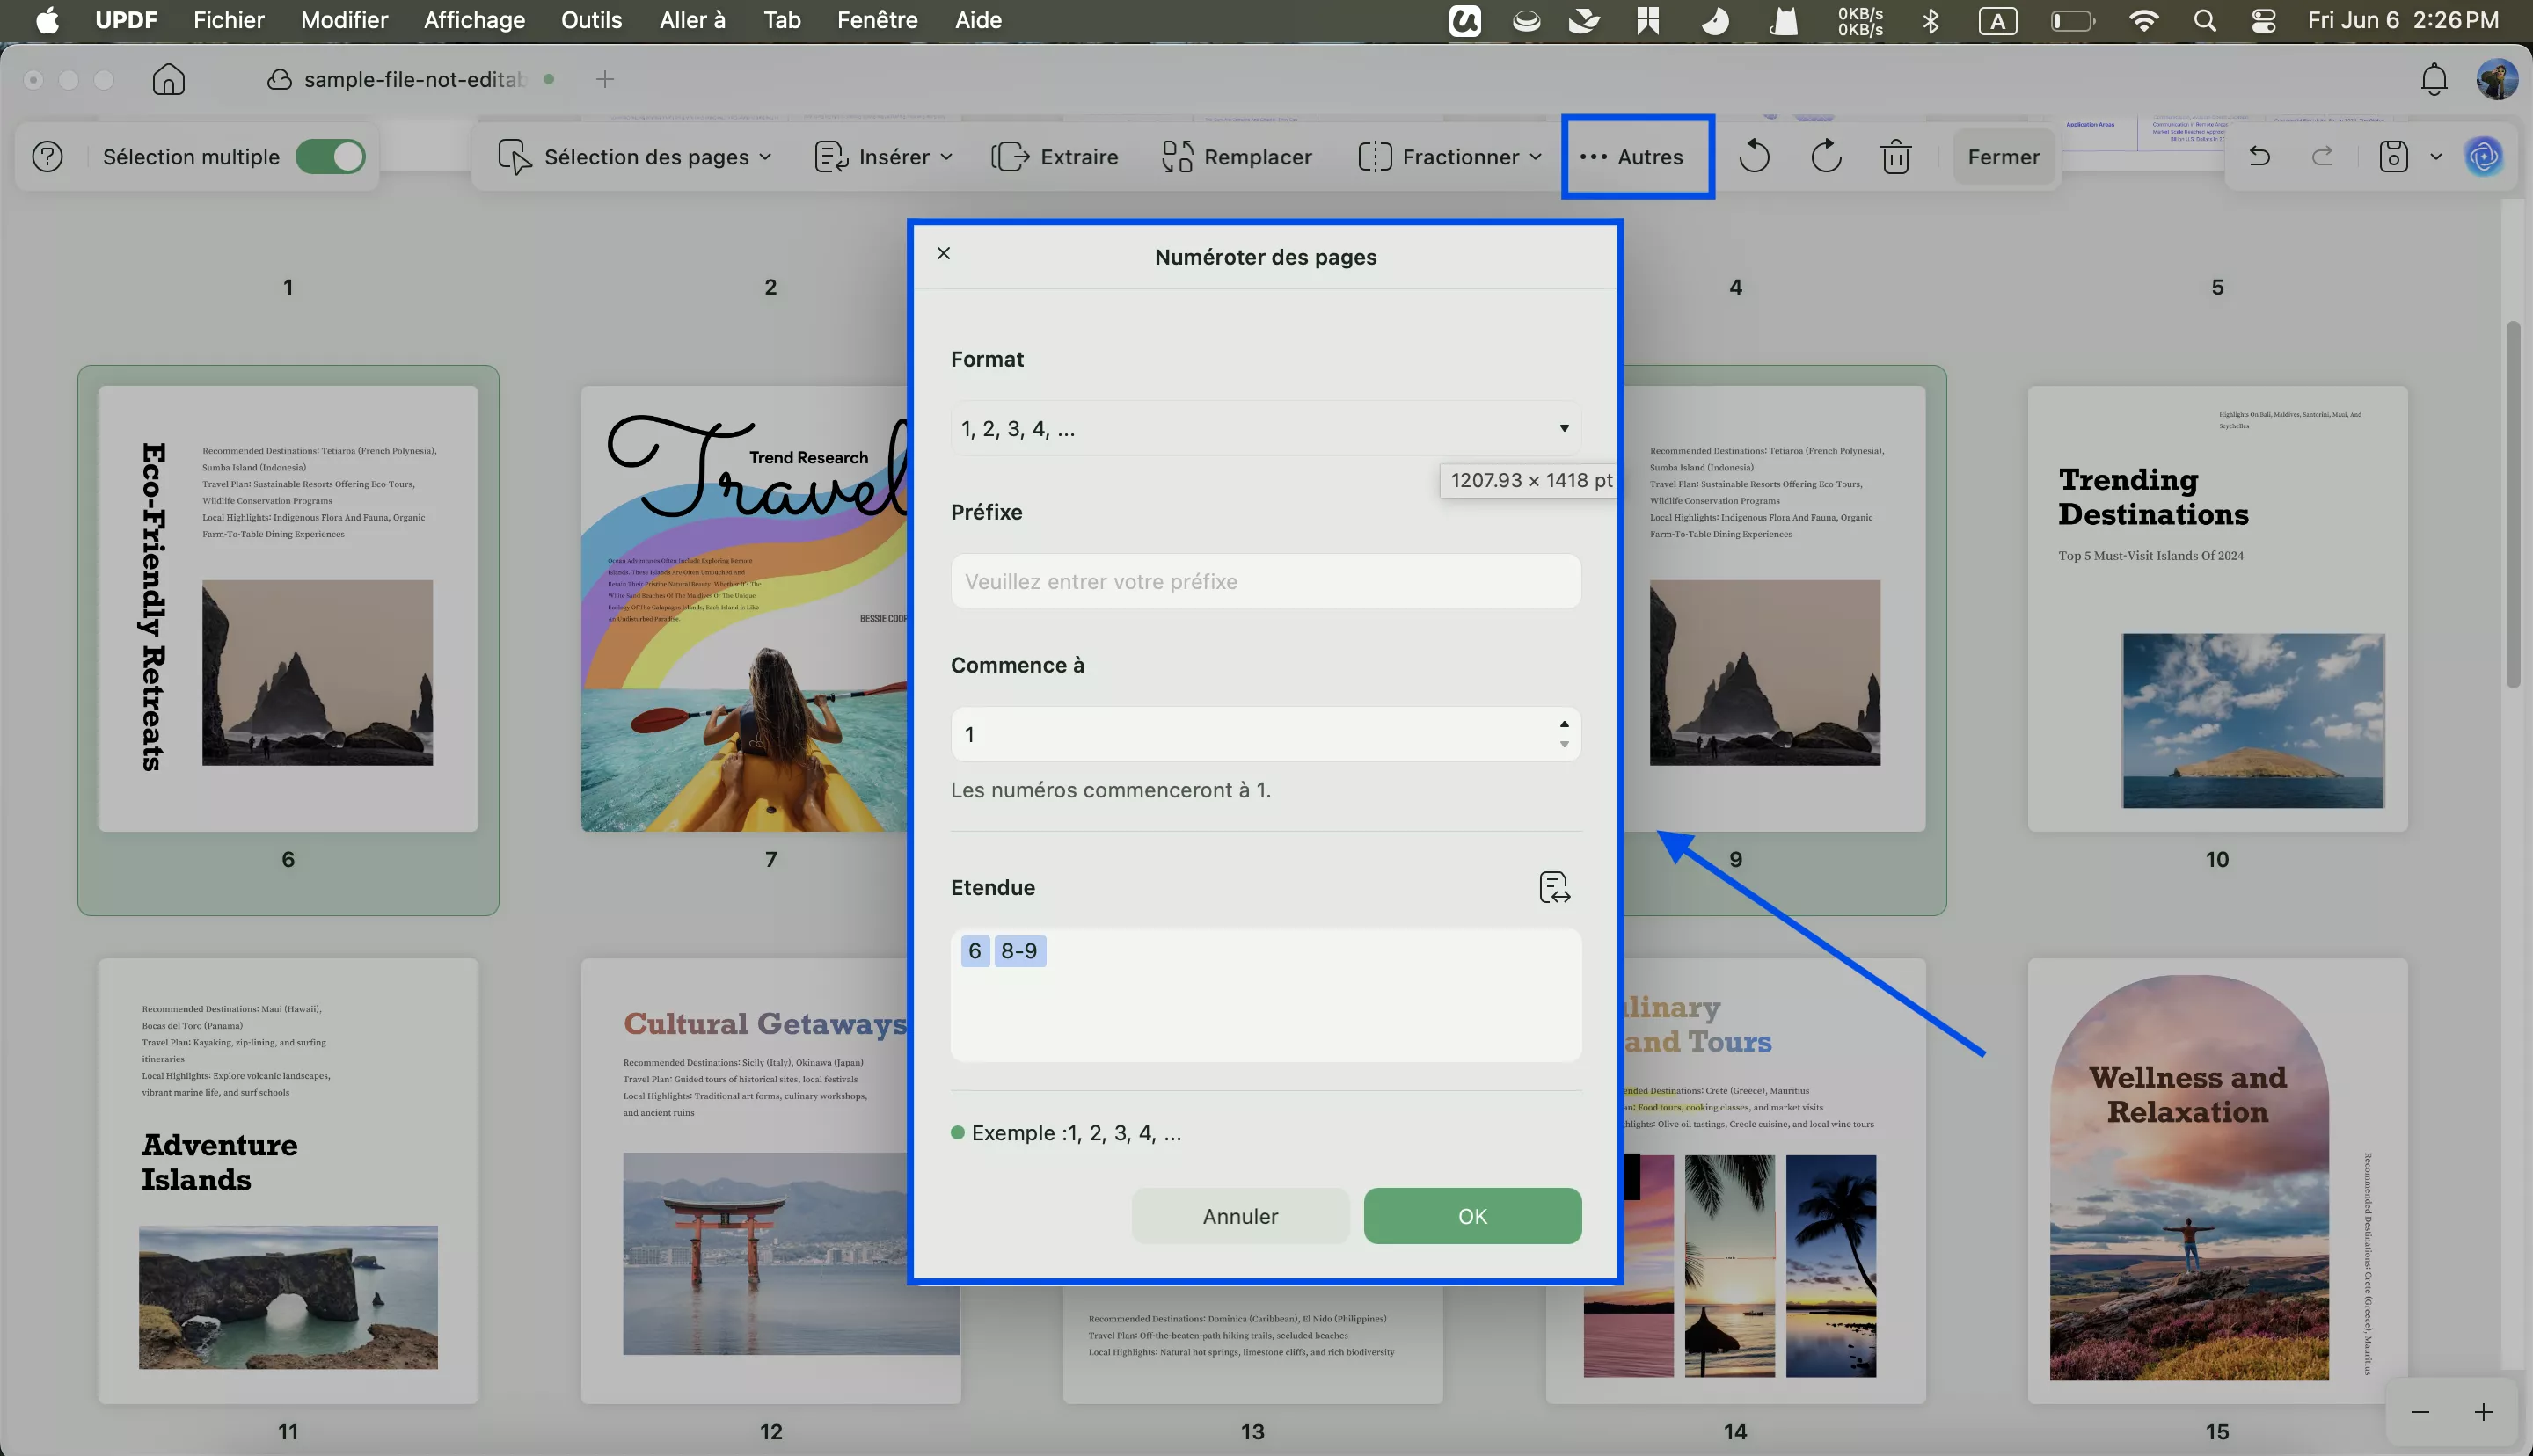The width and height of the screenshot is (2533, 1456).
Task: Open the Format dropdown
Action: tap(1265, 428)
